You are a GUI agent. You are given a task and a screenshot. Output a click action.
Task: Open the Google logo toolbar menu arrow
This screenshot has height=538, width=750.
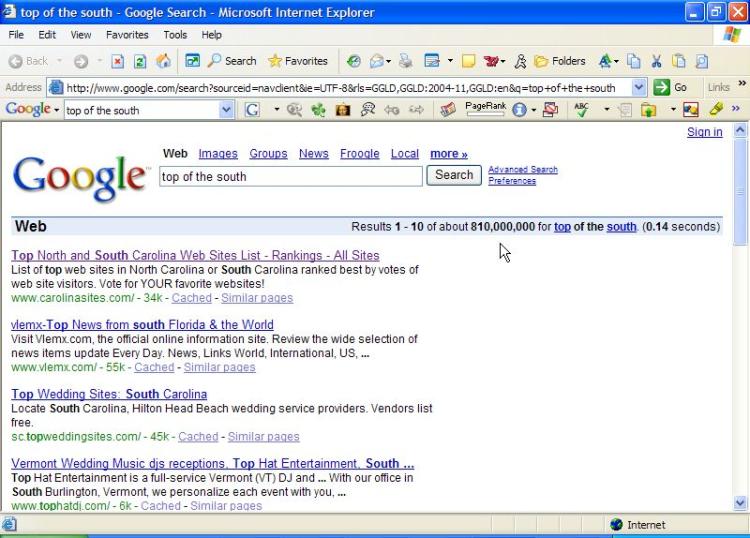pos(56,110)
